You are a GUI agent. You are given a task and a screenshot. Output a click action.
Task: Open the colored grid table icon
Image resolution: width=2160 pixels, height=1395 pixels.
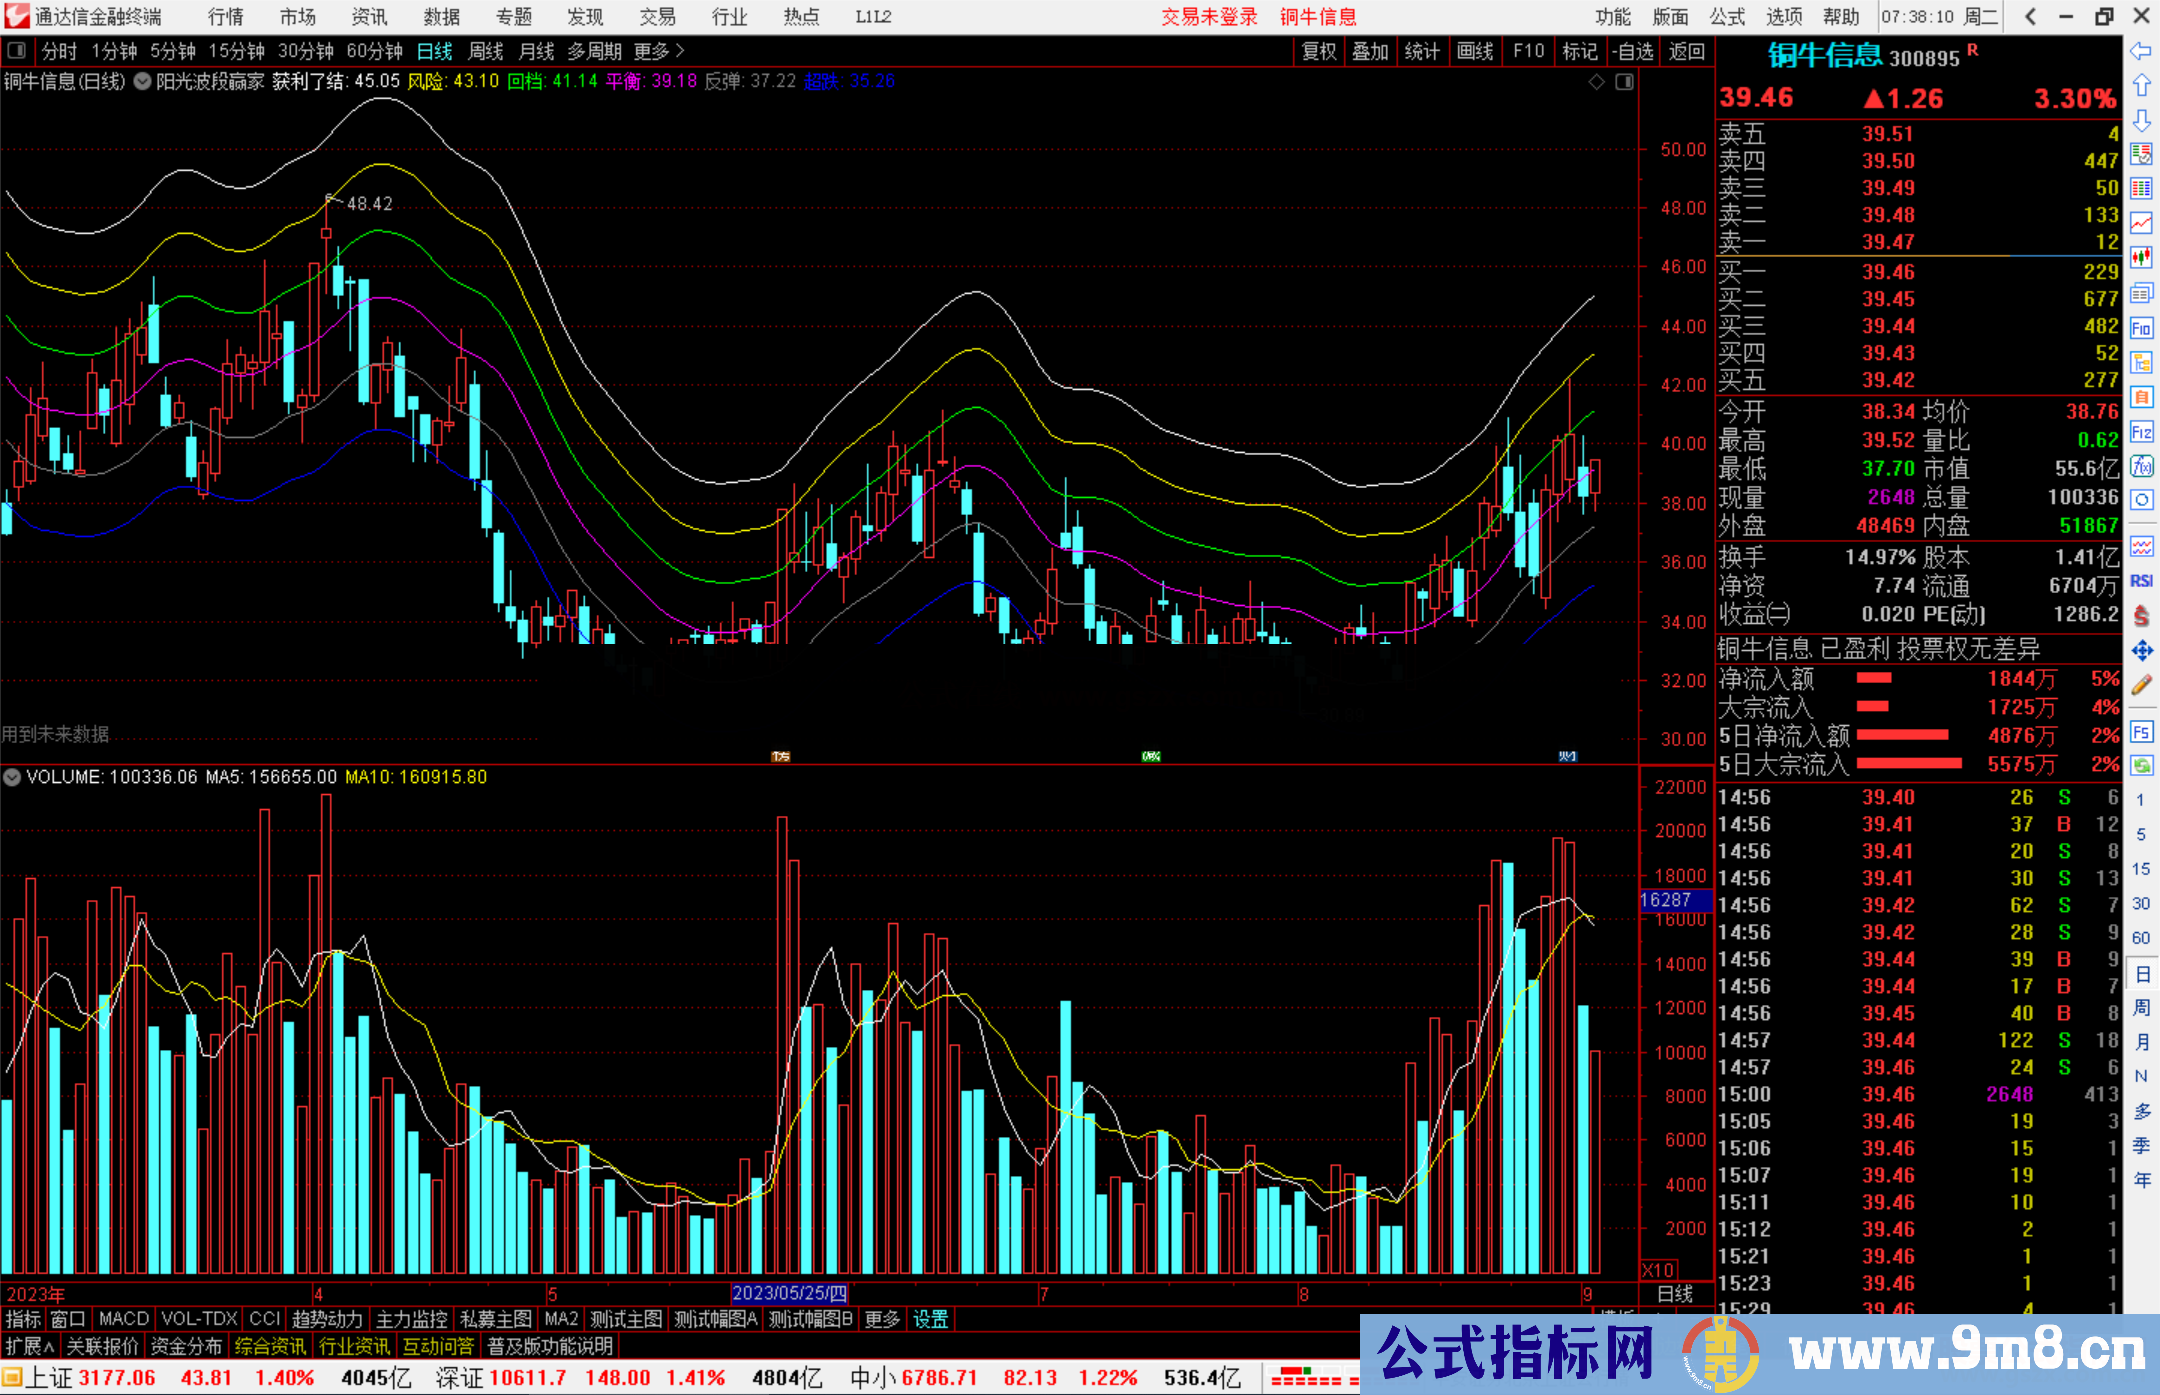click(2141, 189)
